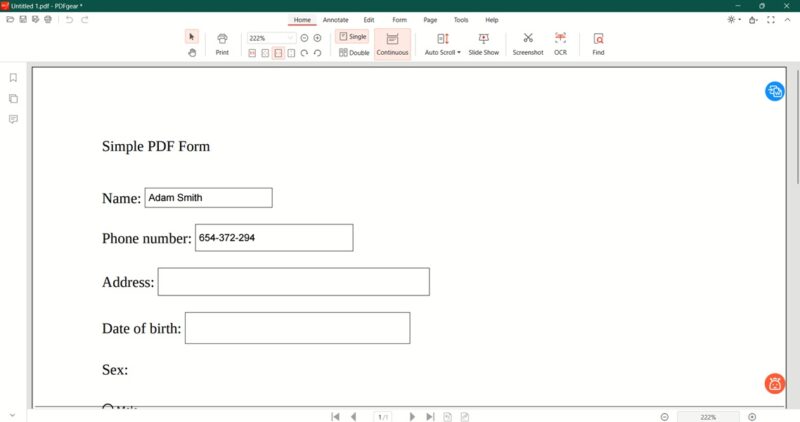Zoom in on the status bar
Screen dimensions: 800x422
tap(752, 417)
